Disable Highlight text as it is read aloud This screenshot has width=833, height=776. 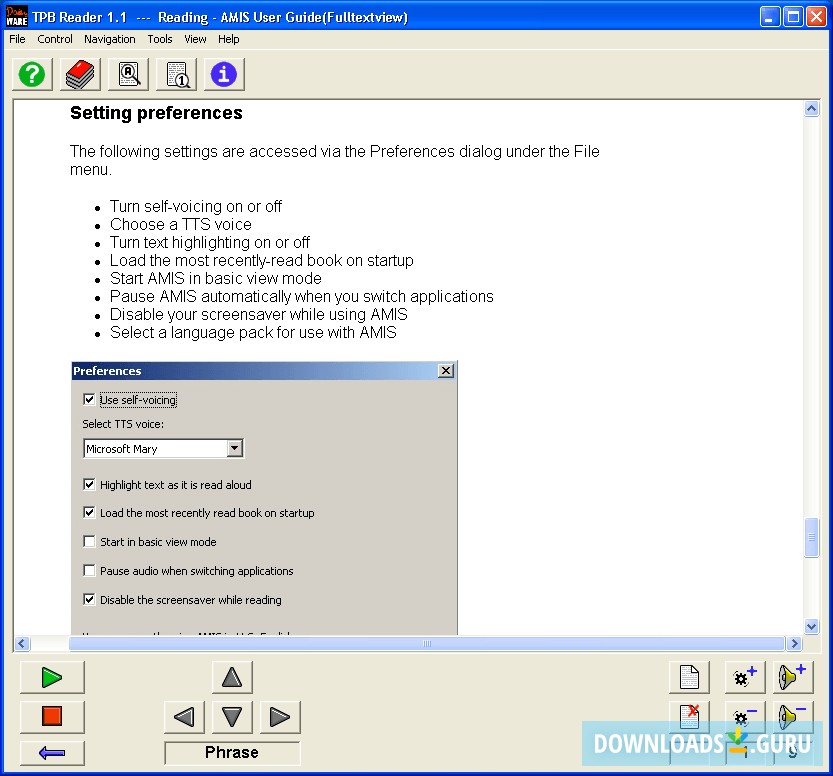pyautogui.click(x=89, y=484)
